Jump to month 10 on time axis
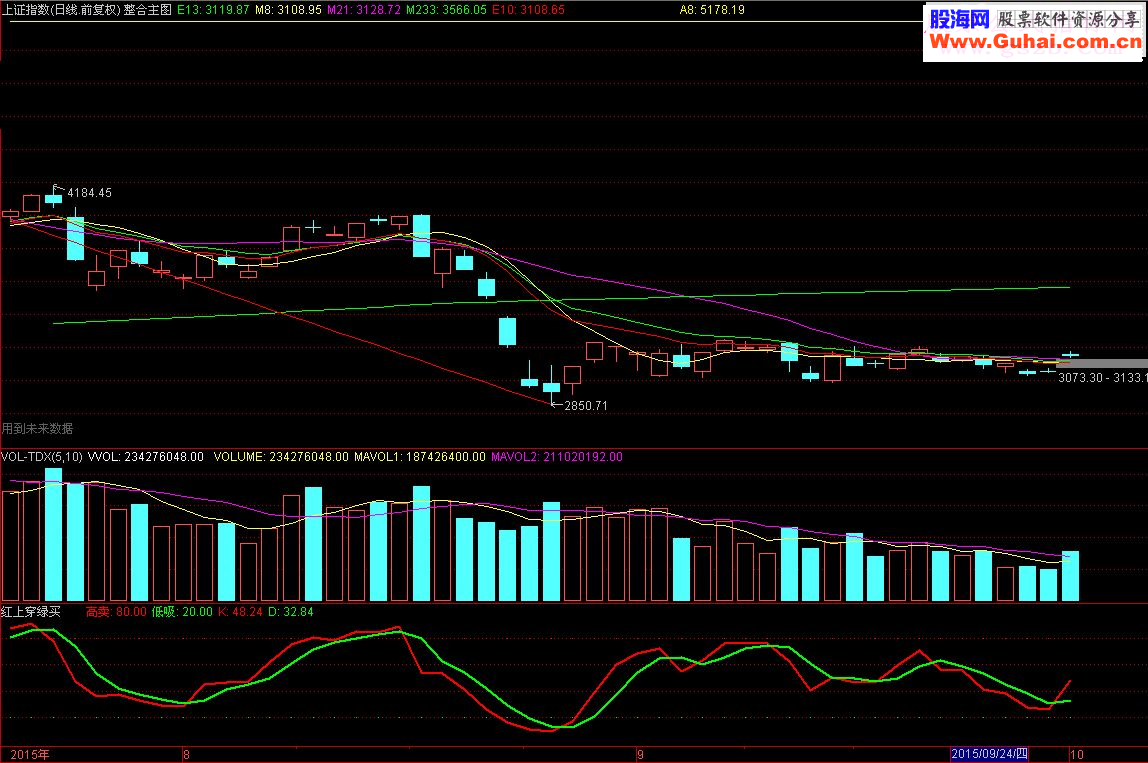 pos(1076,754)
